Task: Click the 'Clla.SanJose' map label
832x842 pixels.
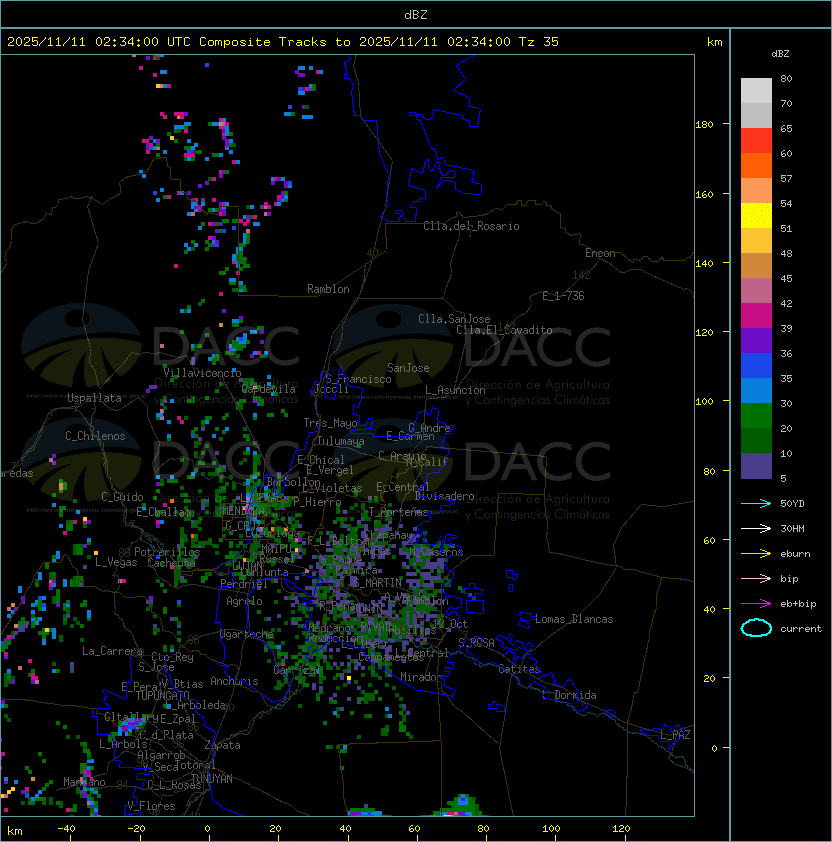Action: click(454, 319)
